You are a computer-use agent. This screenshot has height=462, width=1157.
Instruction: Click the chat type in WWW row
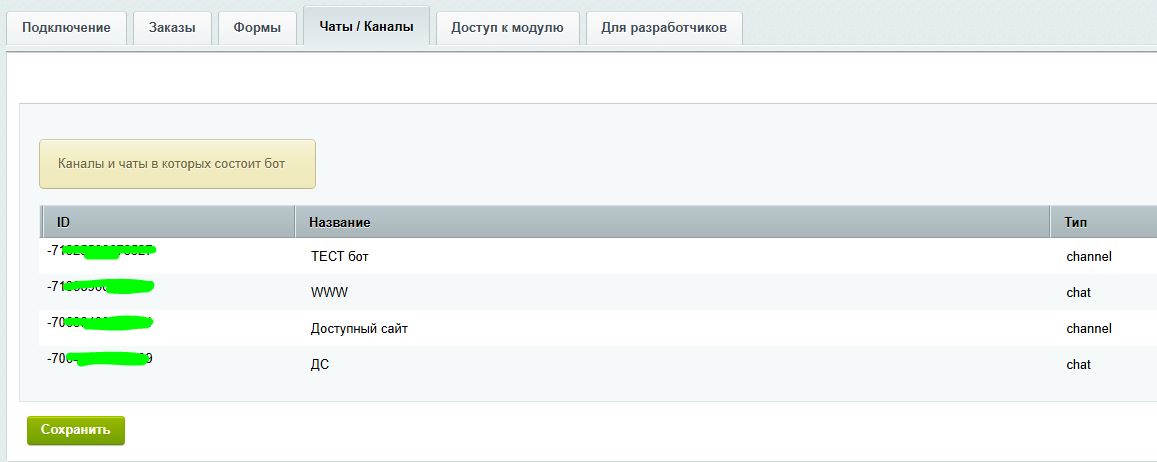click(x=1078, y=293)
